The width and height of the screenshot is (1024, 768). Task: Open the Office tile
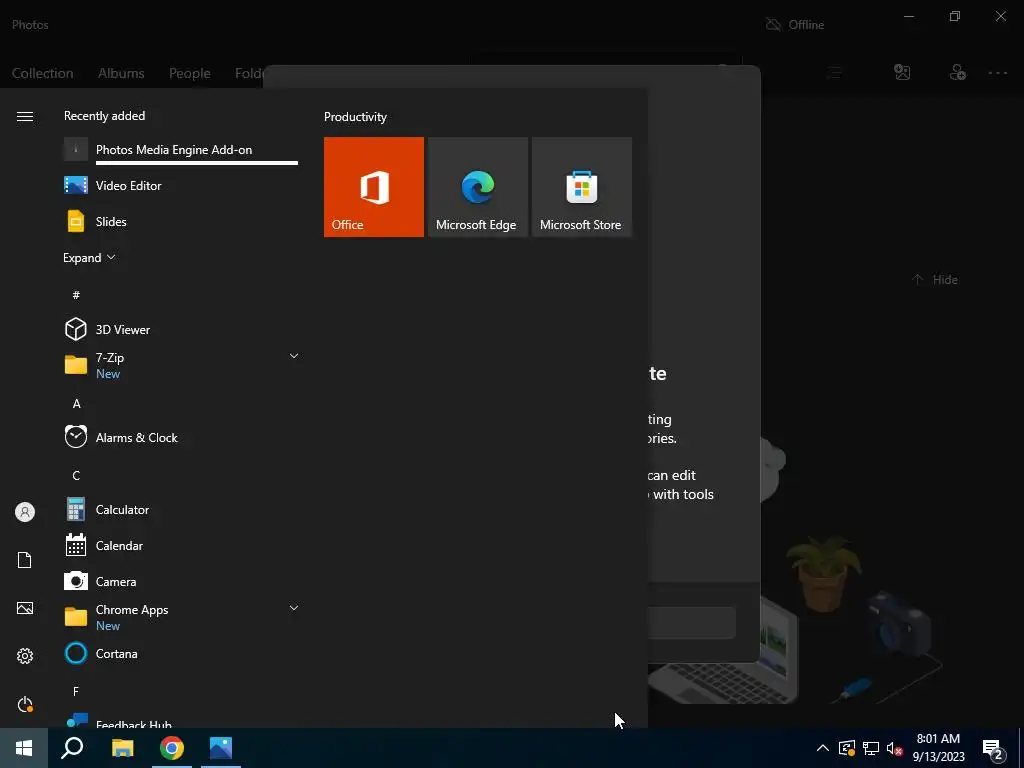tap(374, 187)
